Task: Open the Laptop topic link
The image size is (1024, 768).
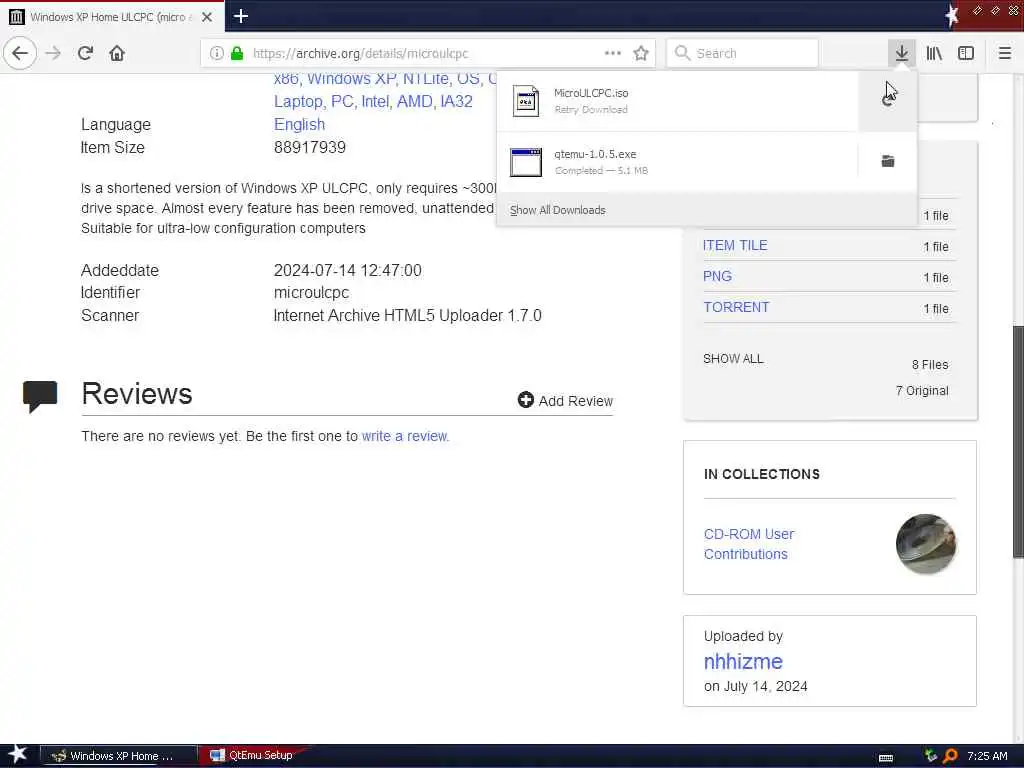Action: coord(298,102)
